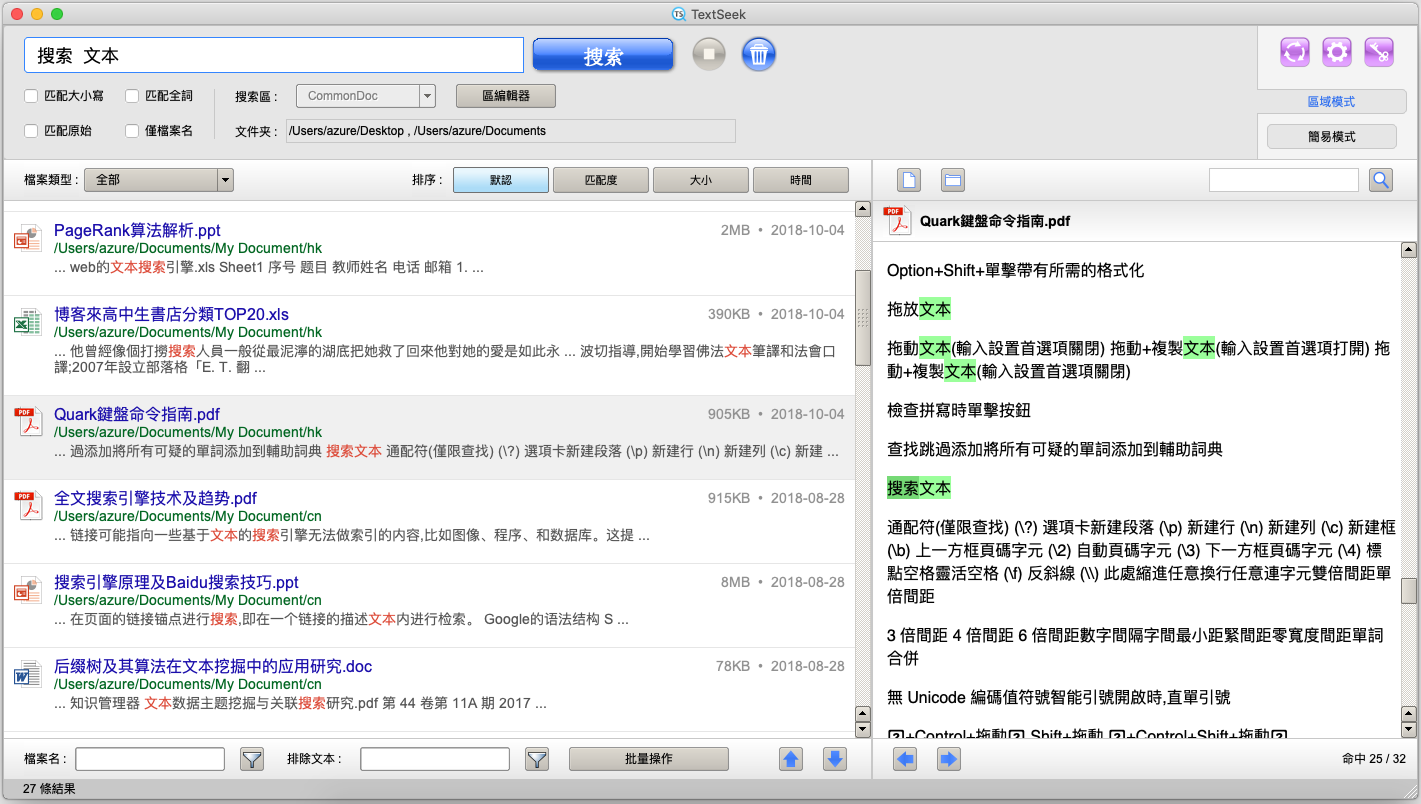This screenshot has width=1421, height=804.
Task: Click the magnifier icon in preview pane
Action: click(x=1381, y=180)
